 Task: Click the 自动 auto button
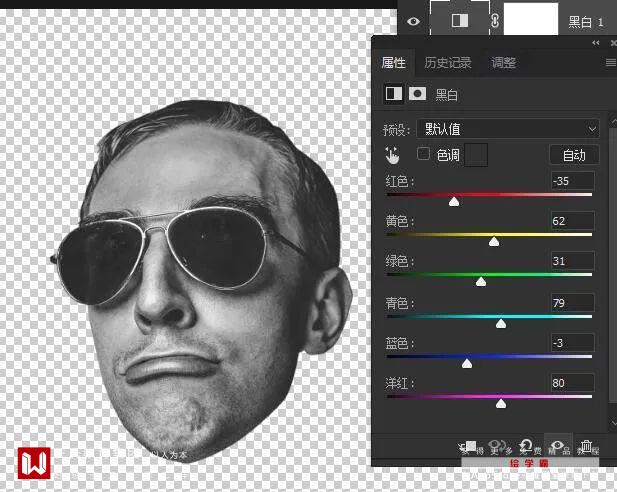574,155
